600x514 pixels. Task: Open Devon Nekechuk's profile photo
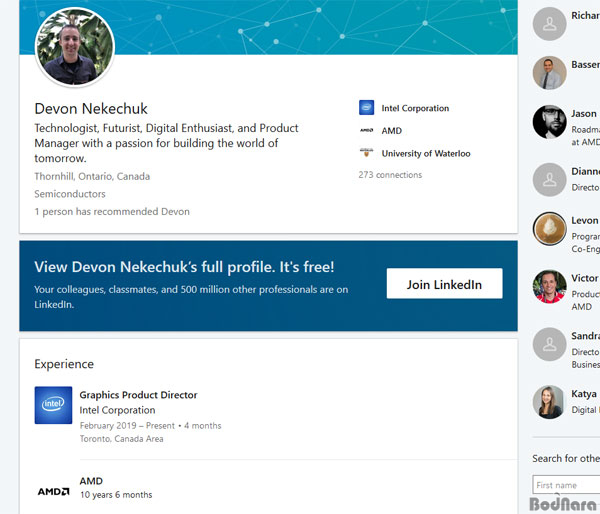tap(75, 47)
